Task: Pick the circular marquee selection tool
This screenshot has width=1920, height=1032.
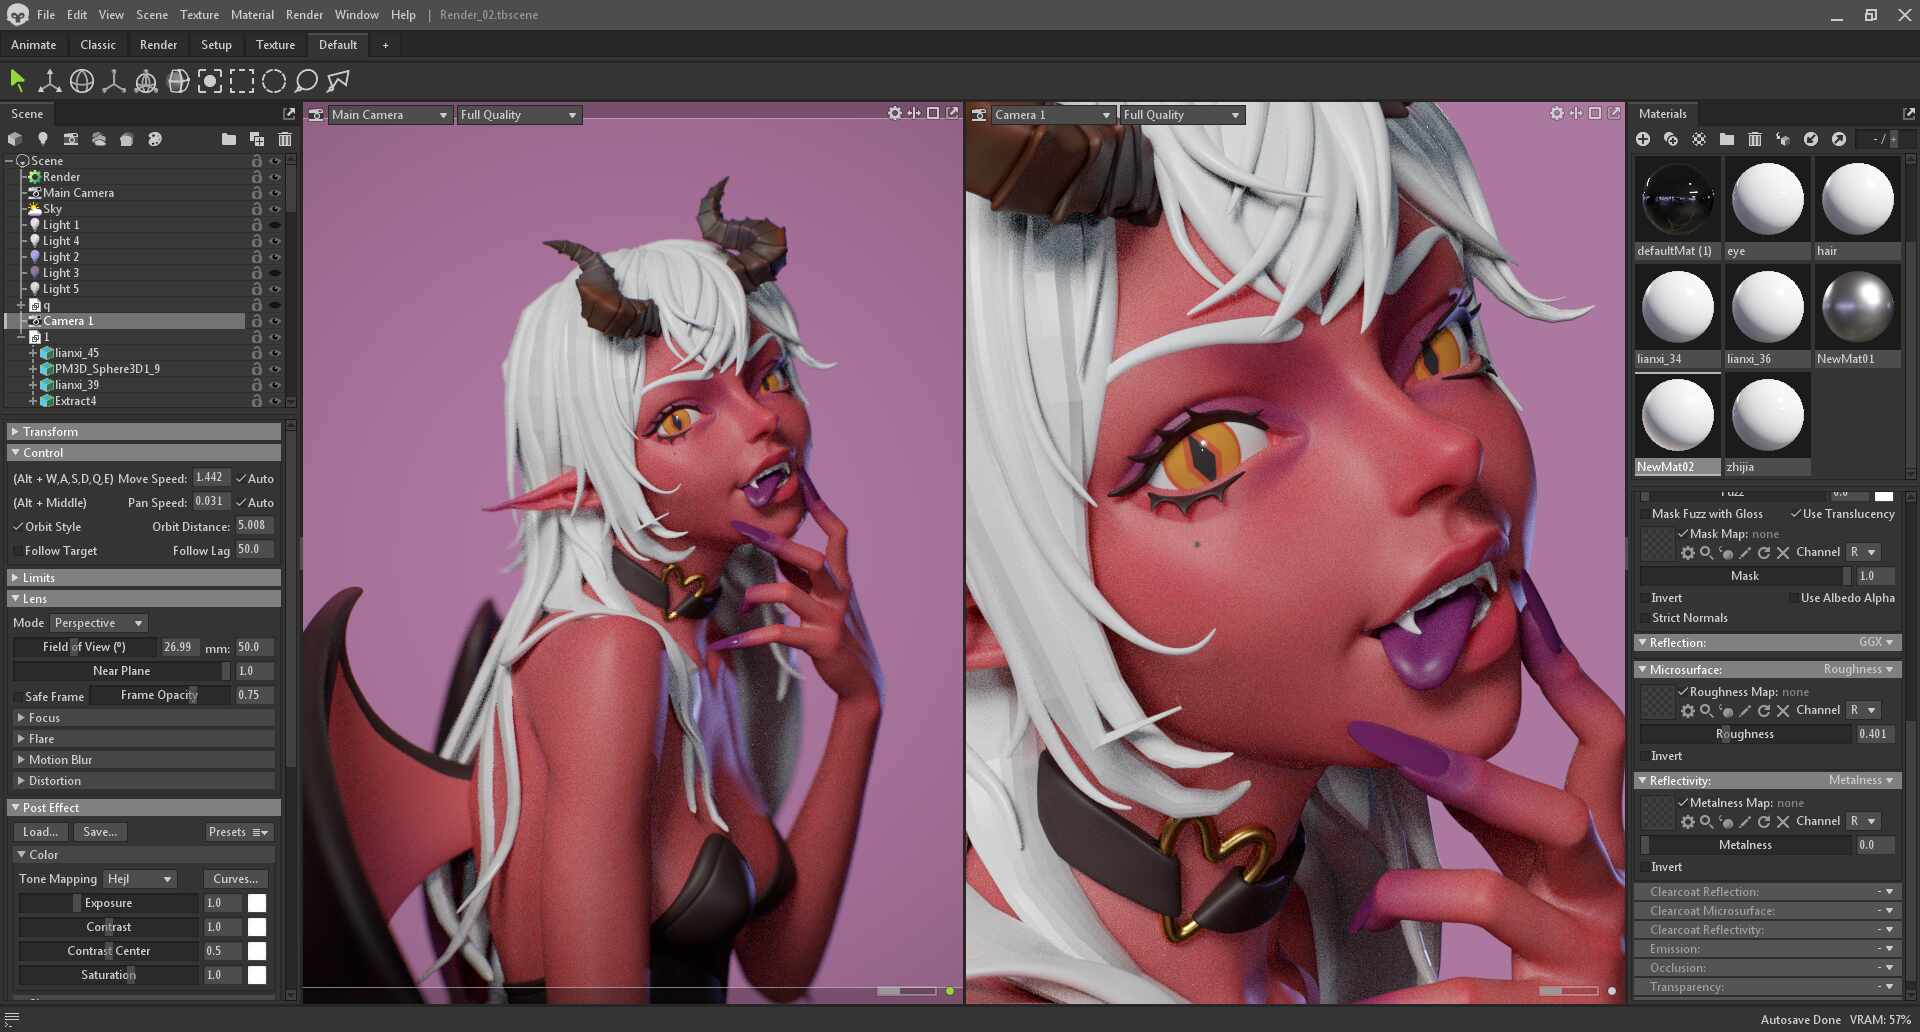Action: [x=274, y=81]
